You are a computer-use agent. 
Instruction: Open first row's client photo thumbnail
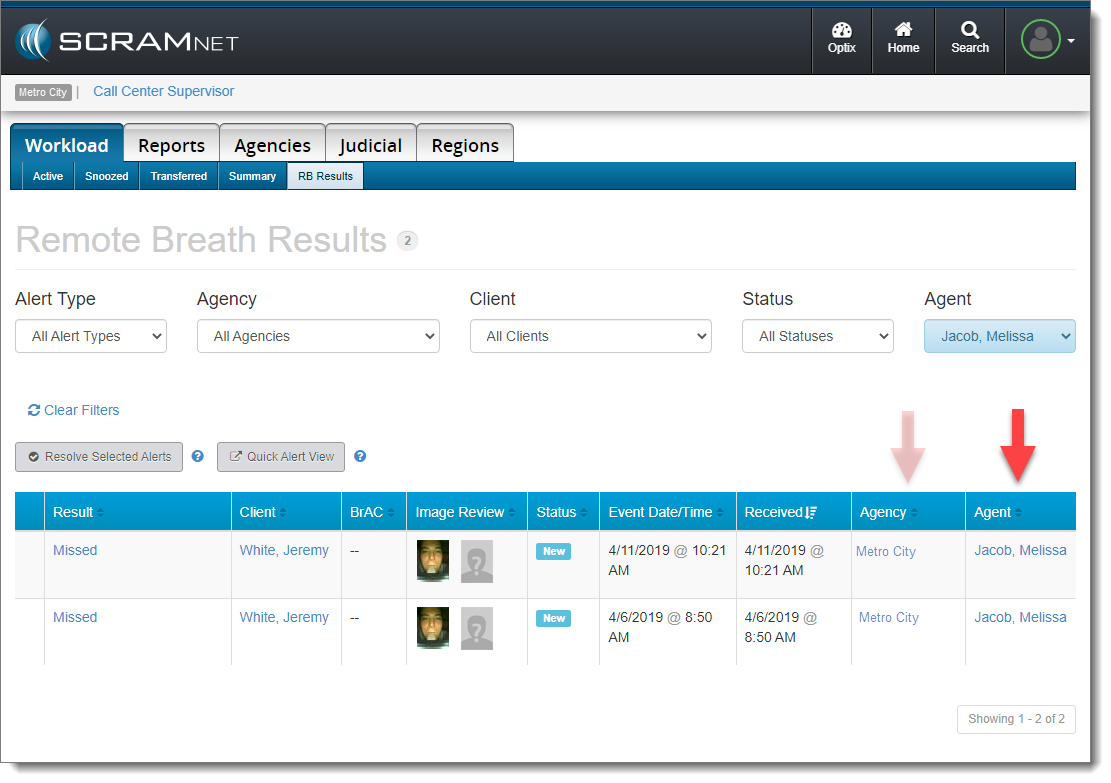coord(433,560)
